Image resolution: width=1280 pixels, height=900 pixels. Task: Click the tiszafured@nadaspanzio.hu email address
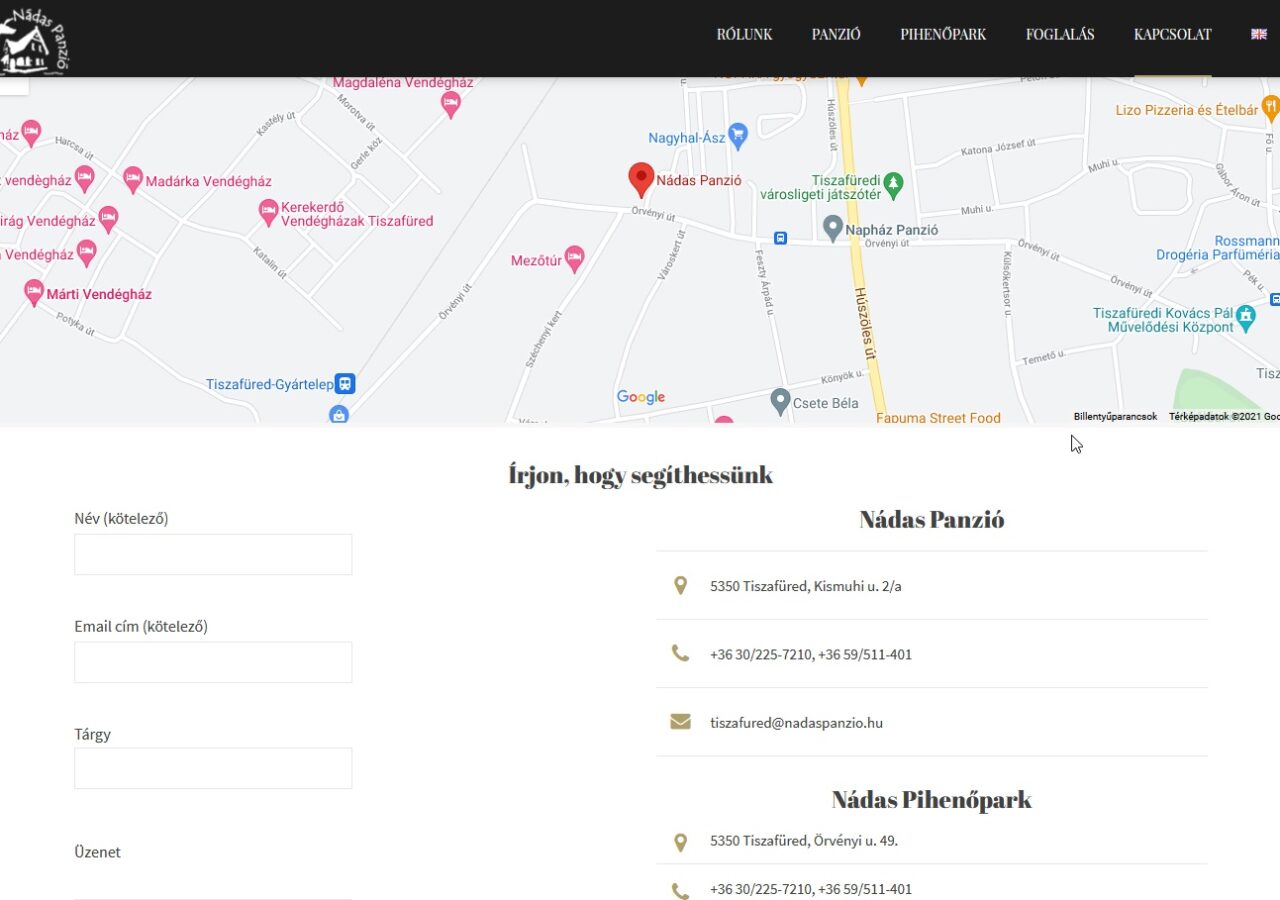coord(796,723)
